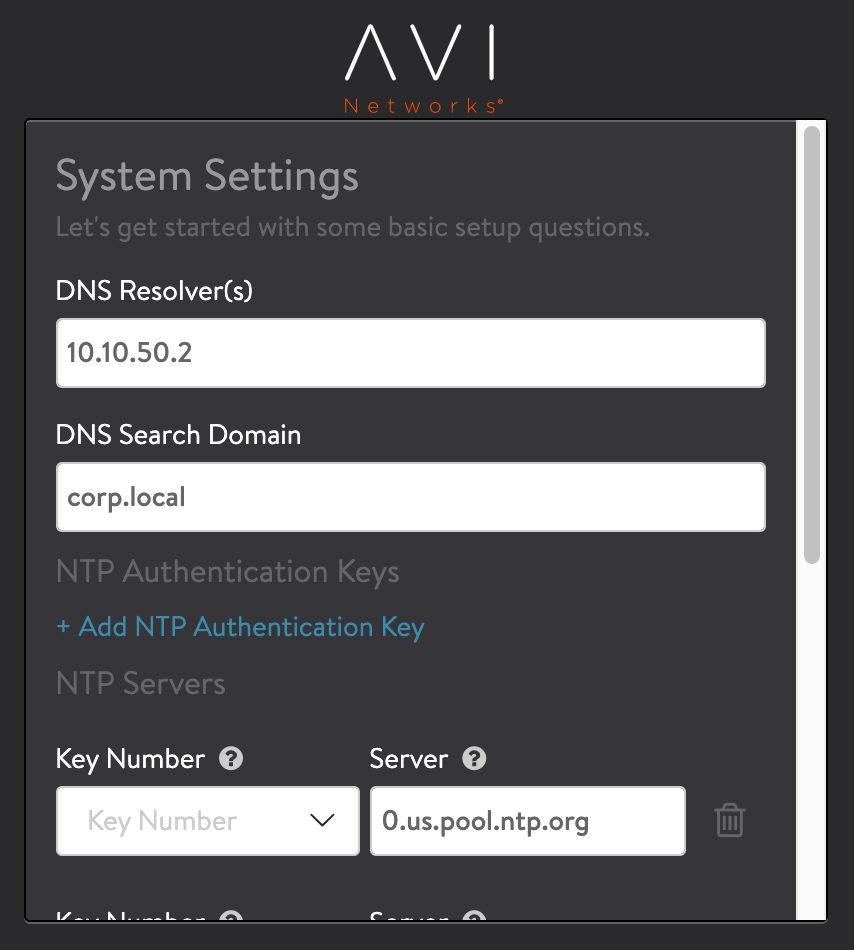
Task: Click the help icon beside Key Number
Action: click(231, 759)
